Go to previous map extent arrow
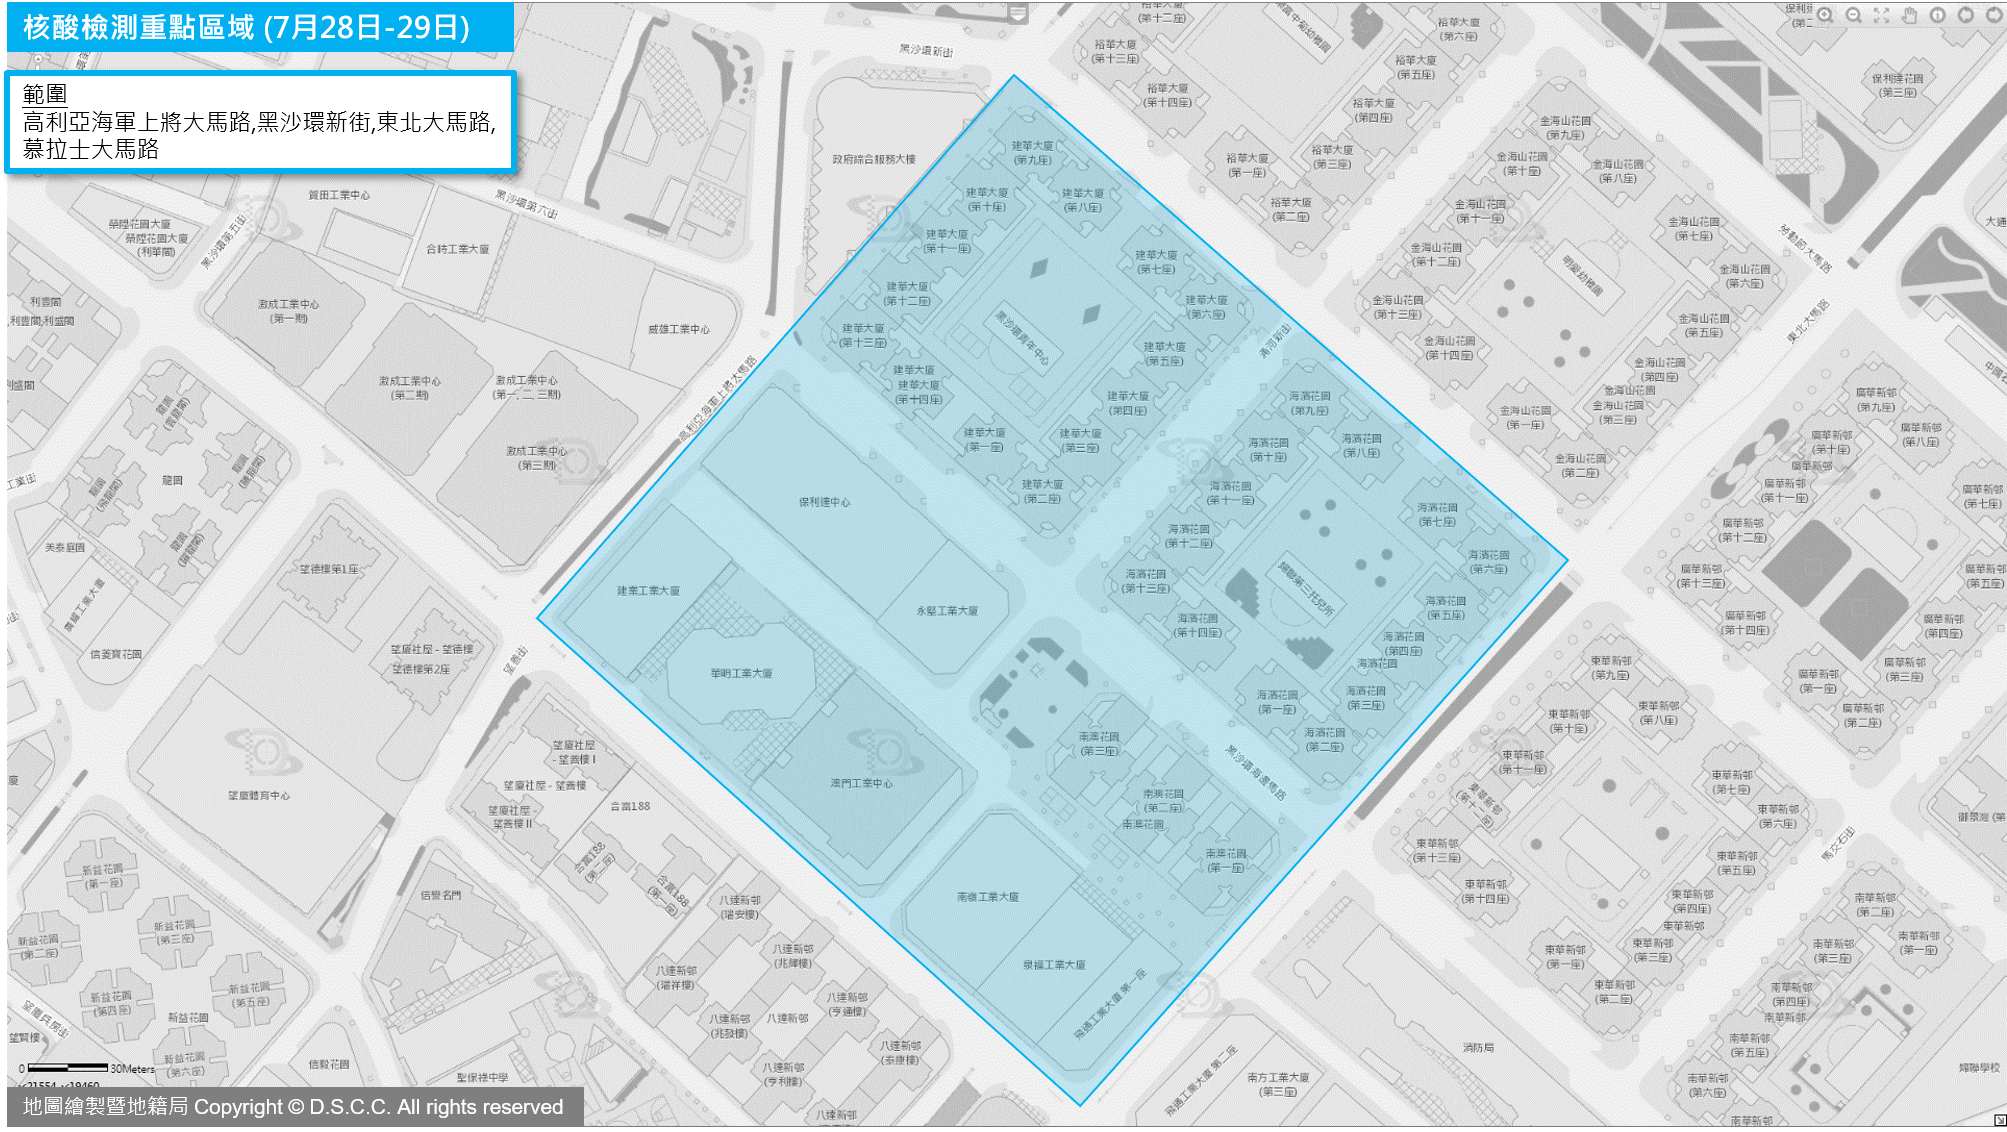 click(1965, 15)
